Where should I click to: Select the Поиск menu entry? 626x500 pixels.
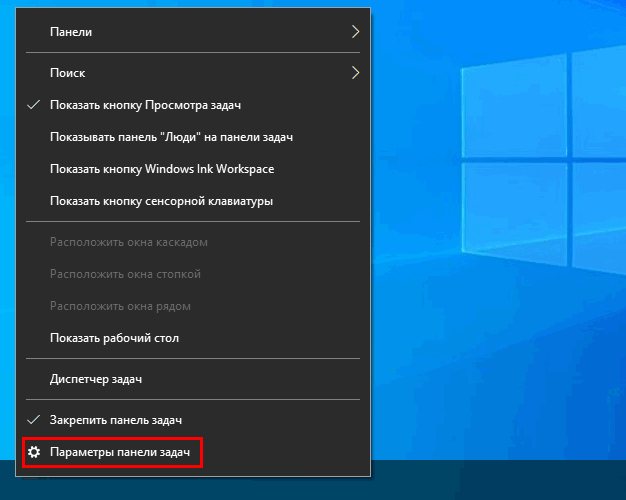67,73
